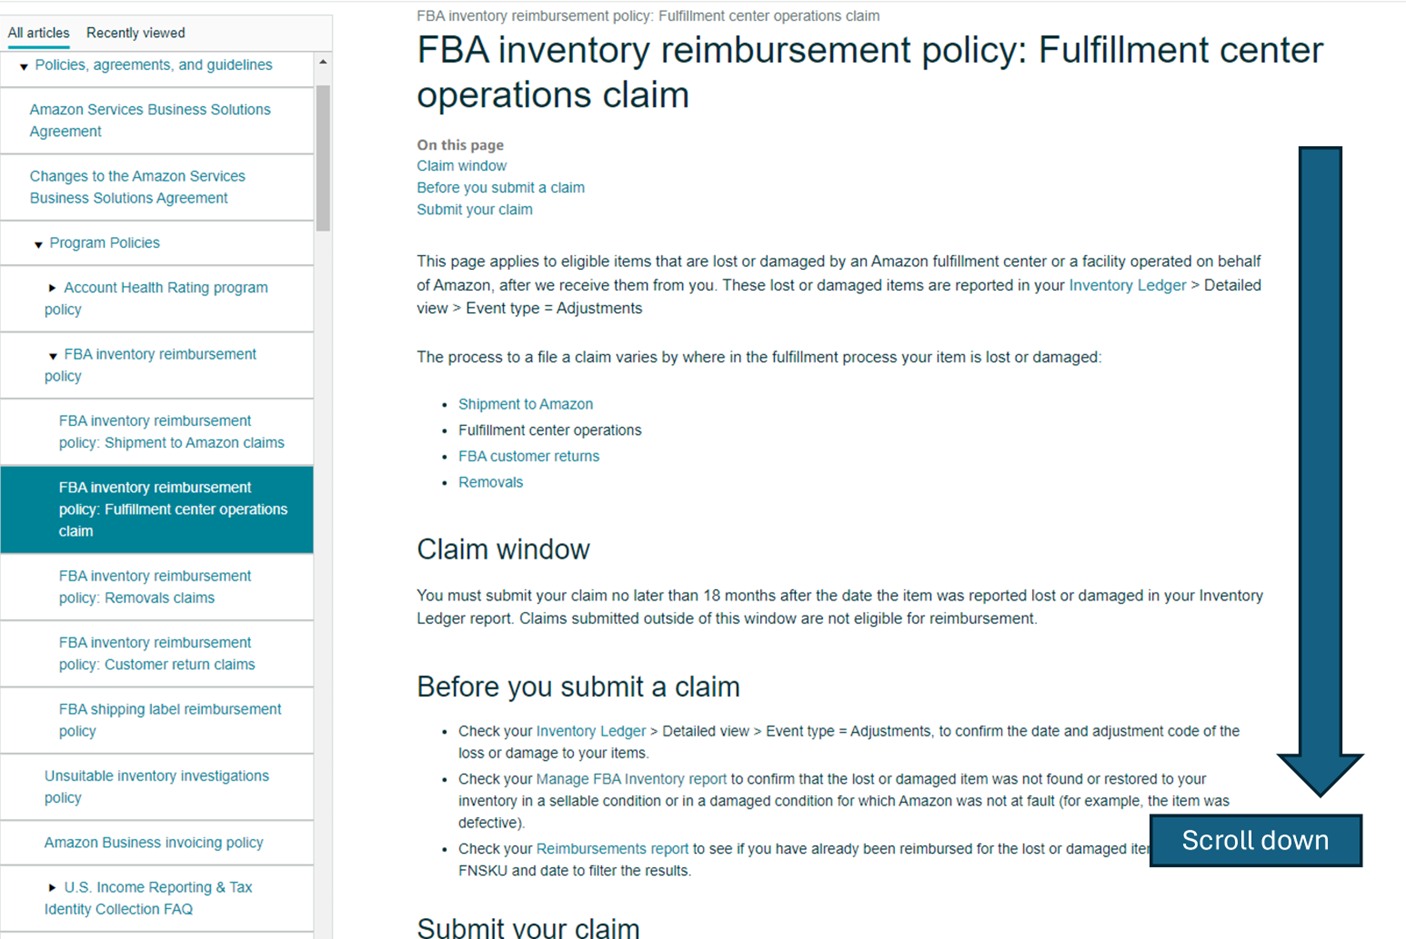Collapse the FBA inventory reimbursement policy arrow
This screenshot has height=939, width=1406.
pyautogui.click(x=53, y=356)
